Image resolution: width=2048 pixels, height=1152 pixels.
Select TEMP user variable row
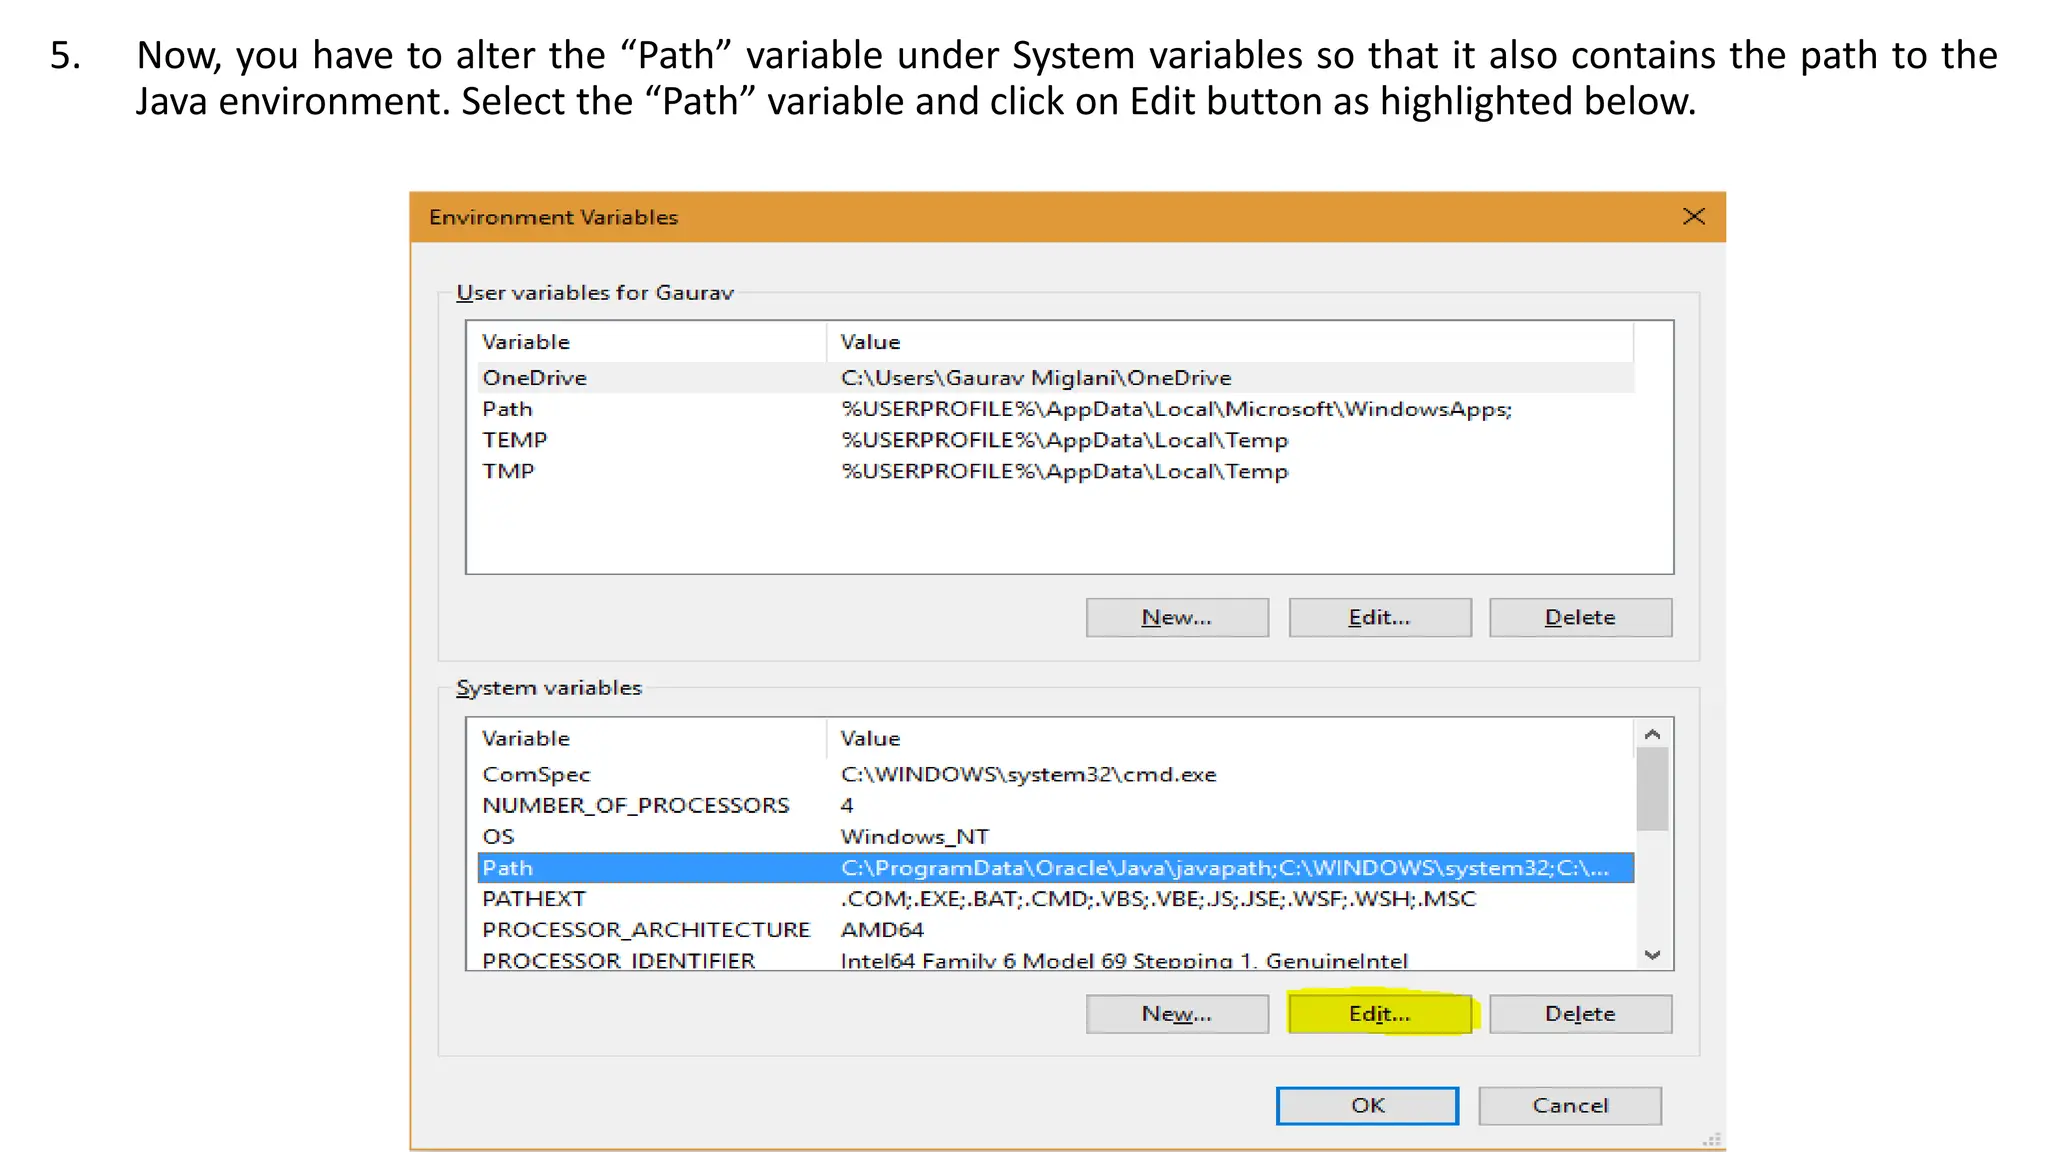pyautogui.click(x=1055, y=440)
